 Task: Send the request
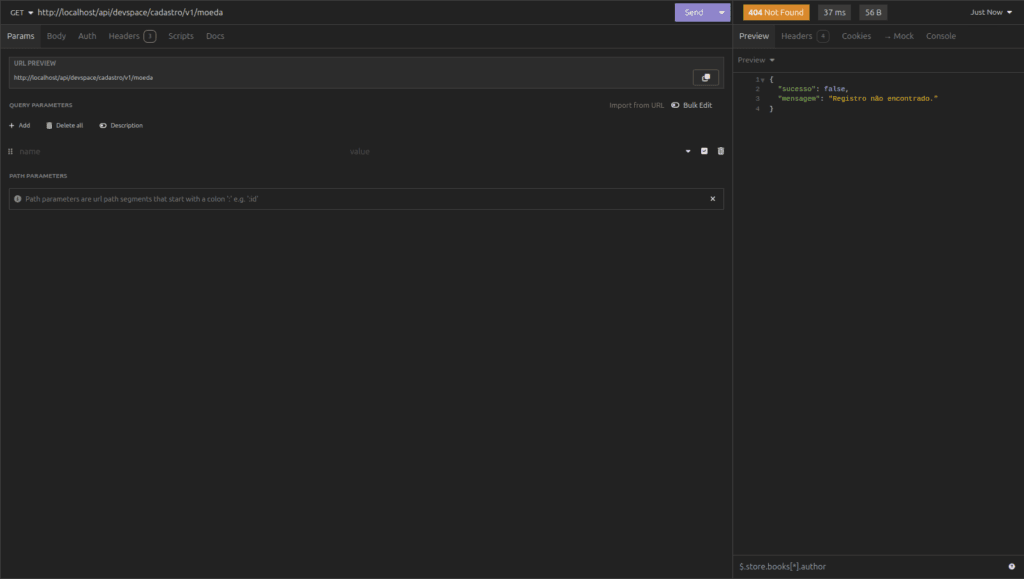694,12
